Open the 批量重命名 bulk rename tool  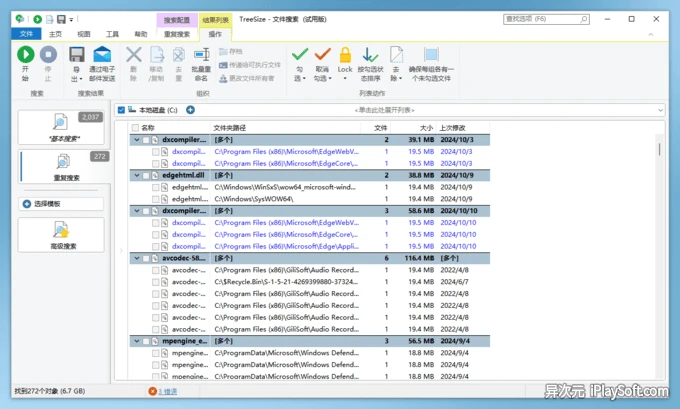pos(201,64)
